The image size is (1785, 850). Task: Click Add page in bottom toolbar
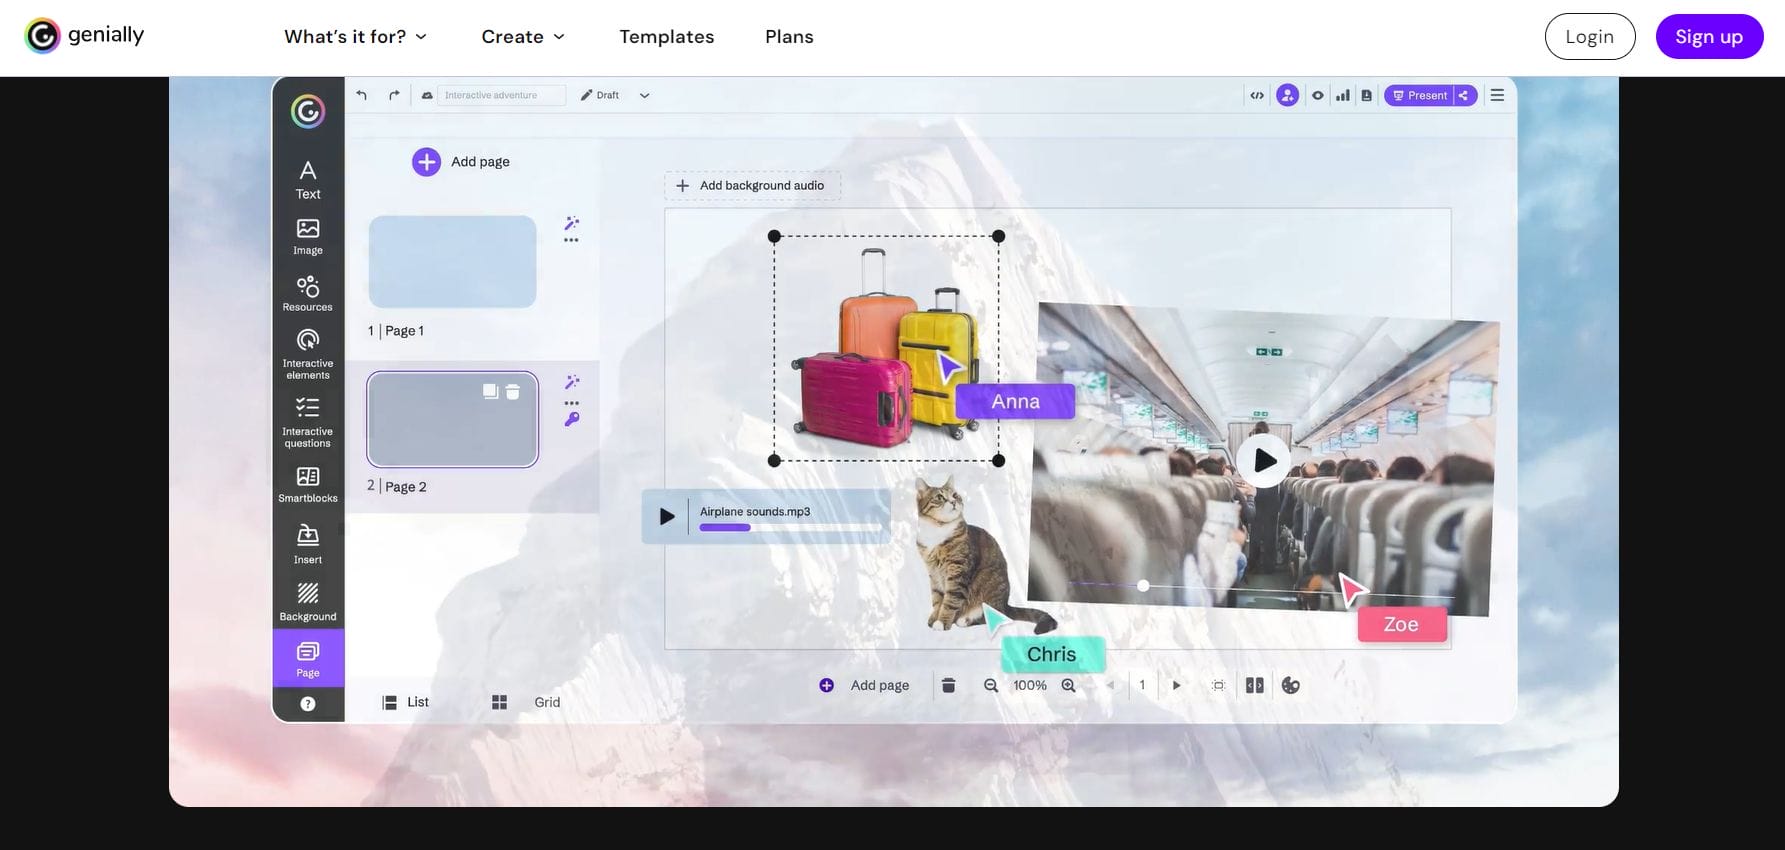point(865,685)
